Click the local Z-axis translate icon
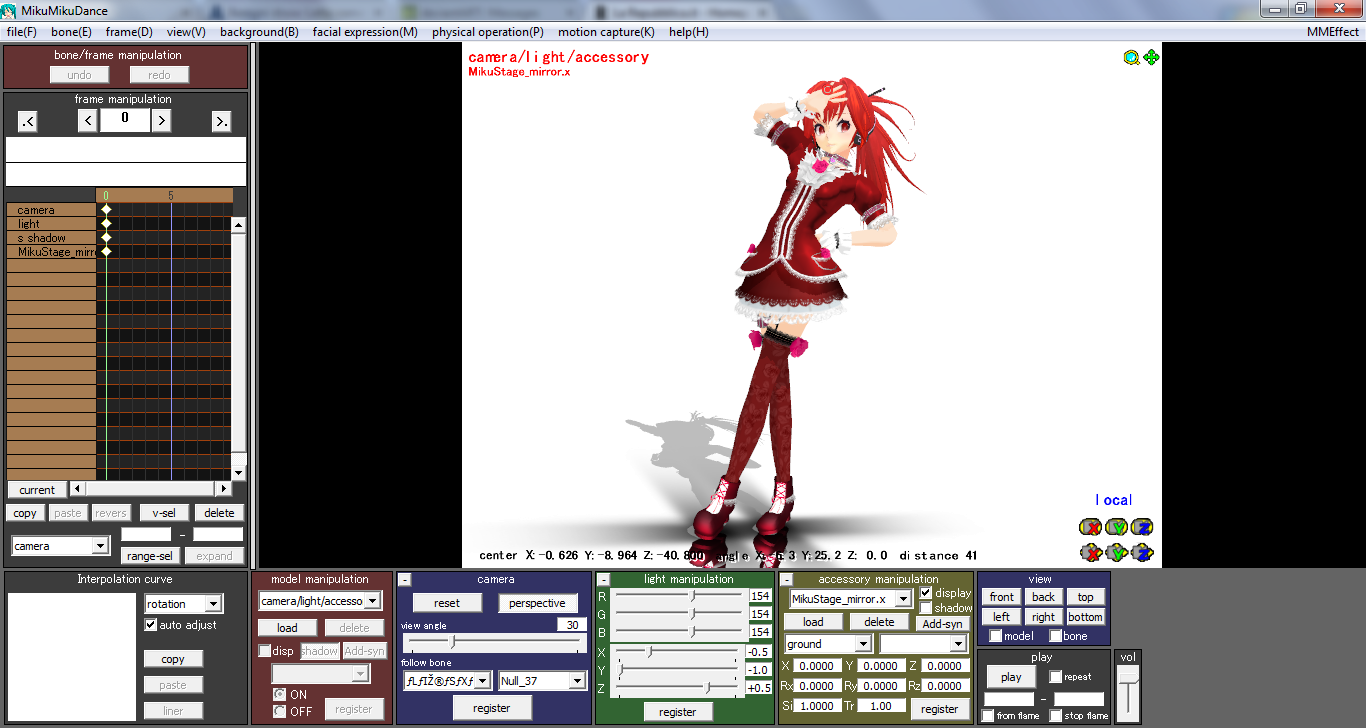 pyautogui.click(x=1143, y=552)
